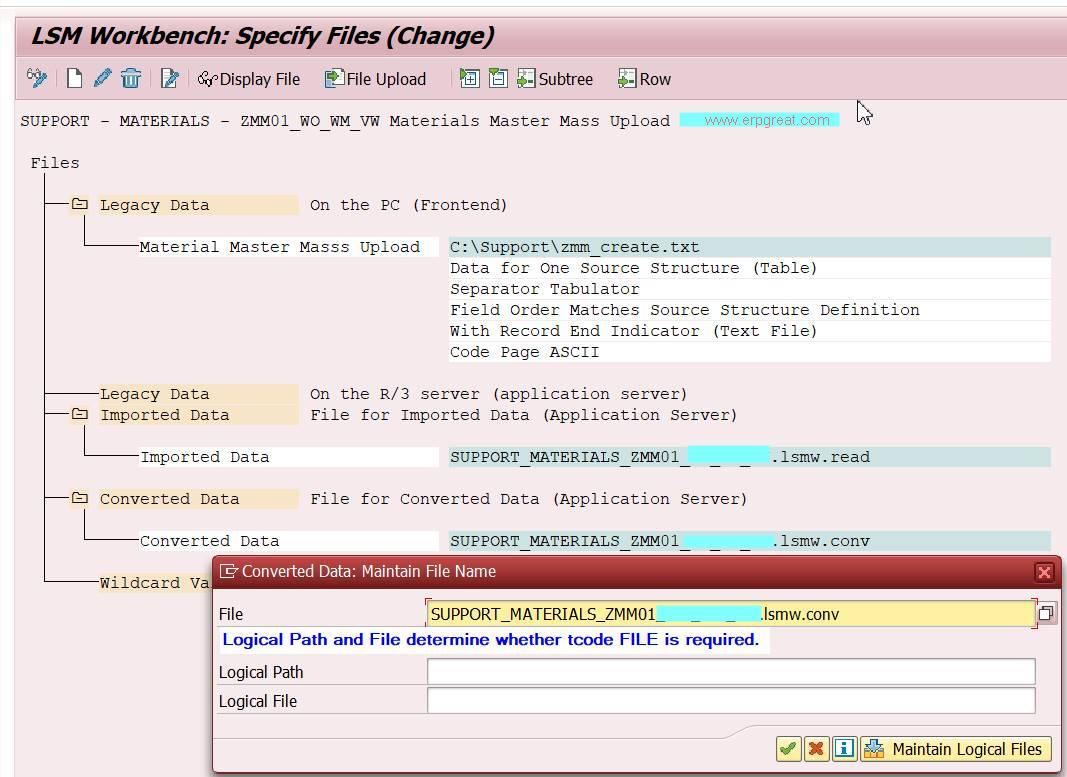Click 'File for Imported Data (Application Server)' text
The height and width of the screenshot is (777, 1067).
click(x=523, y=415)
